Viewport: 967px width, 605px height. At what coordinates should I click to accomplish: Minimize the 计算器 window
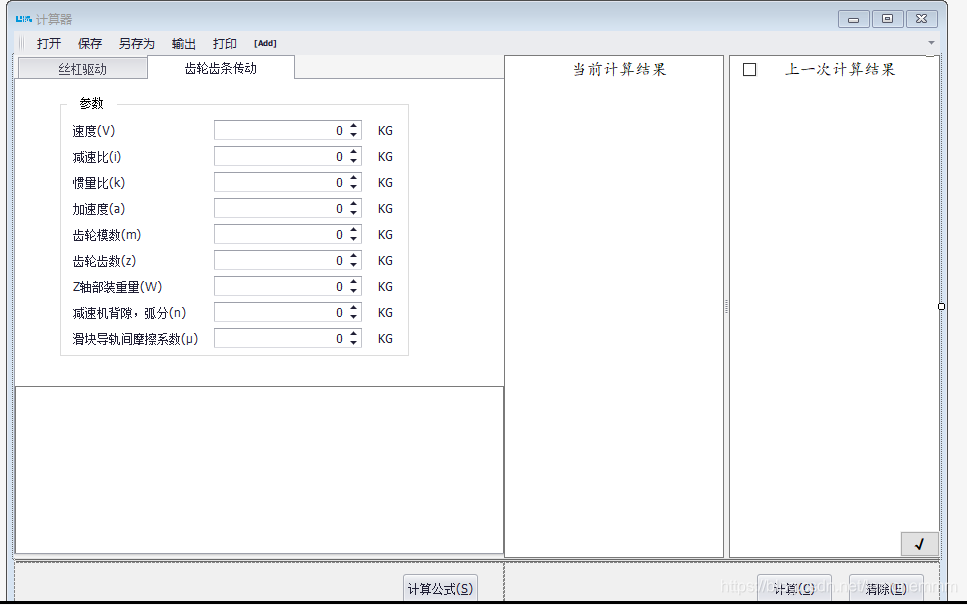(854, 19)
